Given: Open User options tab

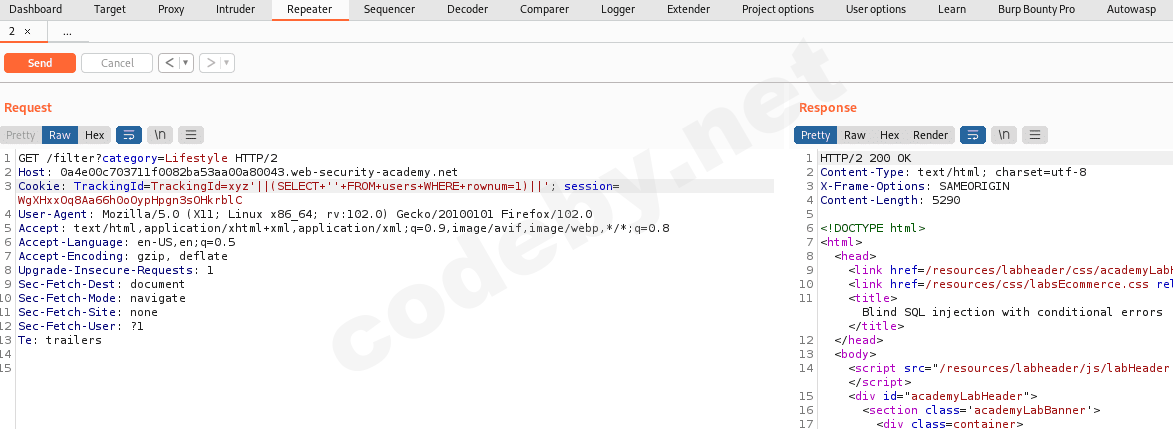Looking at the screenshot, I should tap(876, 10).
